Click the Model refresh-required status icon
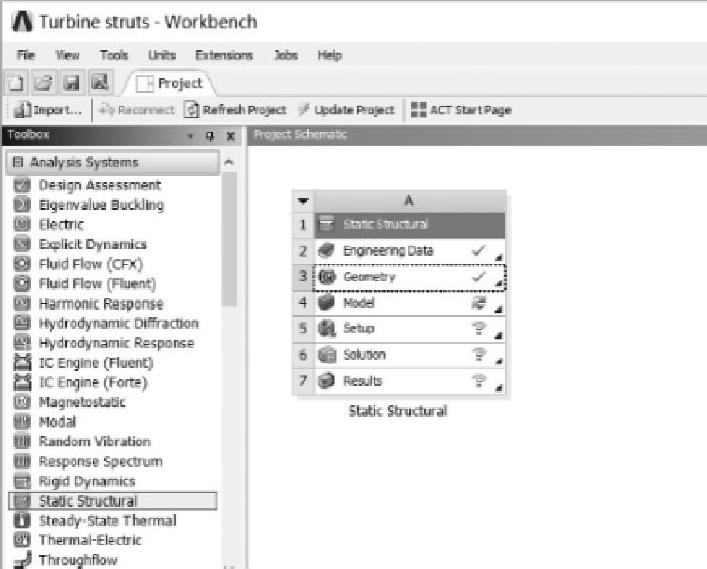The height and width of the screenshot is (569, 707). (479, 303)
